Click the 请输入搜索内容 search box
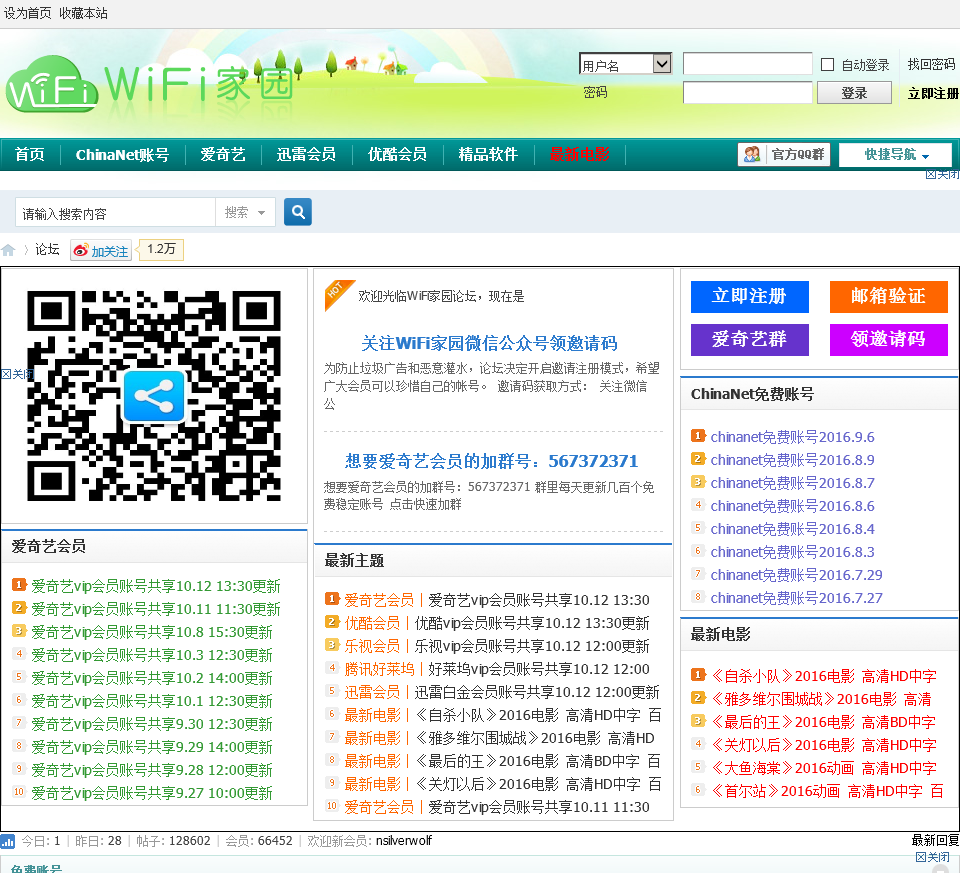960x873 pixels. click(x=116, y=213)
